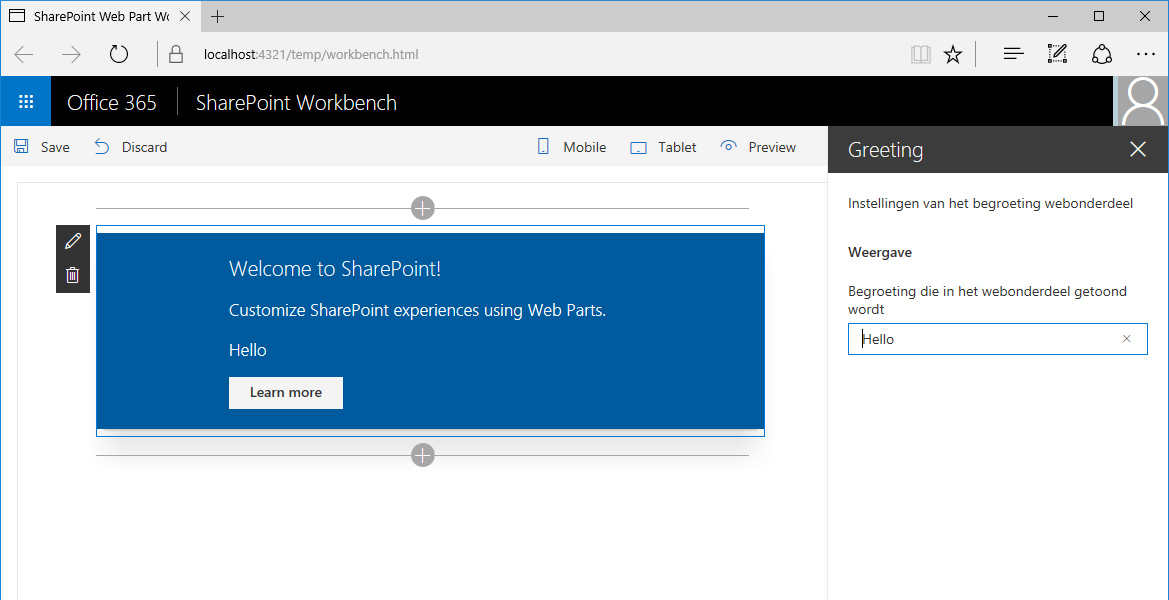The image size is (1169, 600).
Task: Save the web part changes
Action: point(40,147)
